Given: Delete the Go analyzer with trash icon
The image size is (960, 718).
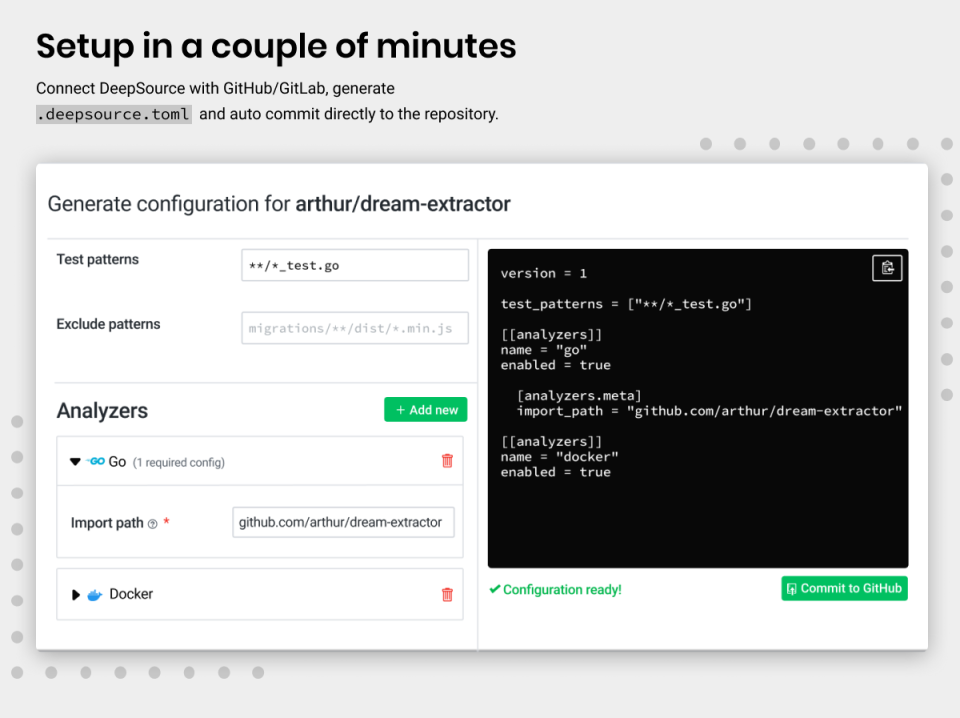Looking at the screenshot, I should point(447,461).
